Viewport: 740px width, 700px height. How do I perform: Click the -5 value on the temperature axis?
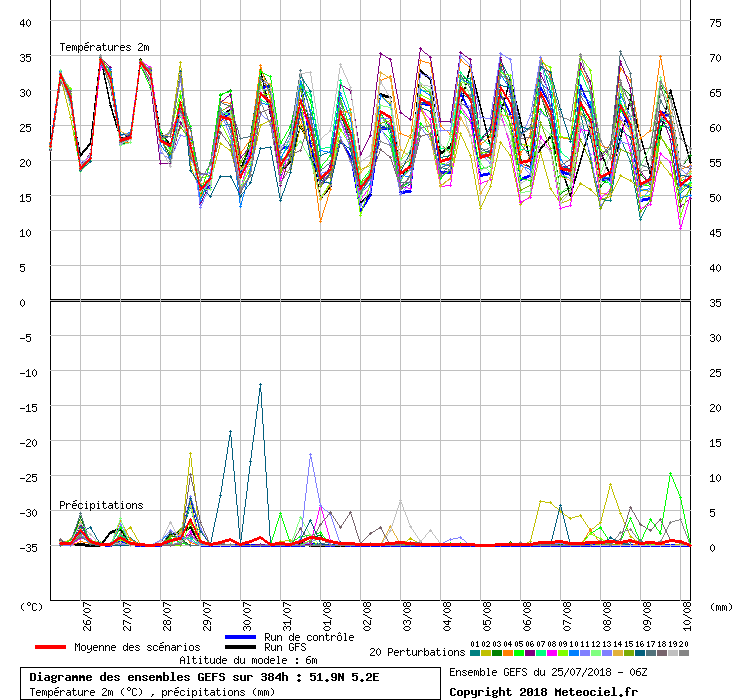pyautogui.click(x=25, y=338)
